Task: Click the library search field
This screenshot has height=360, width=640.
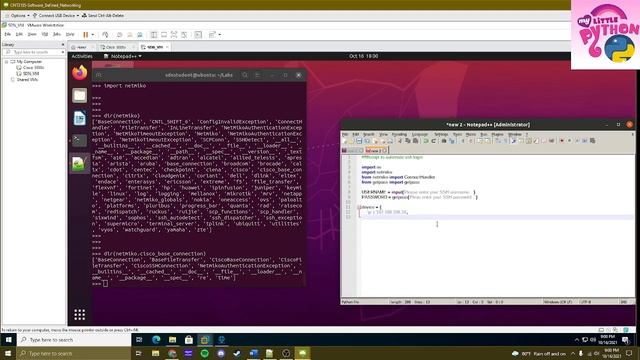Action: point(33,52)
